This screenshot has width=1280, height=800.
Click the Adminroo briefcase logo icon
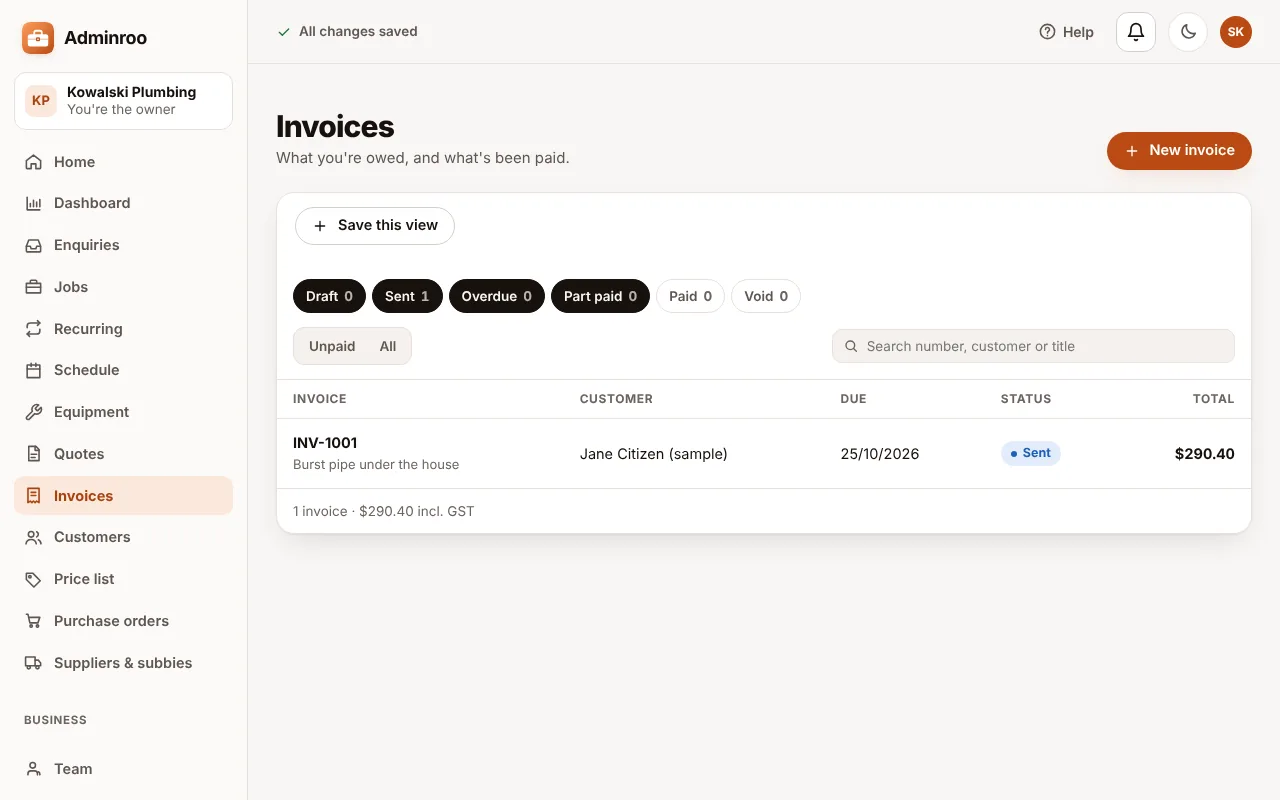click(x=38, y=38)
